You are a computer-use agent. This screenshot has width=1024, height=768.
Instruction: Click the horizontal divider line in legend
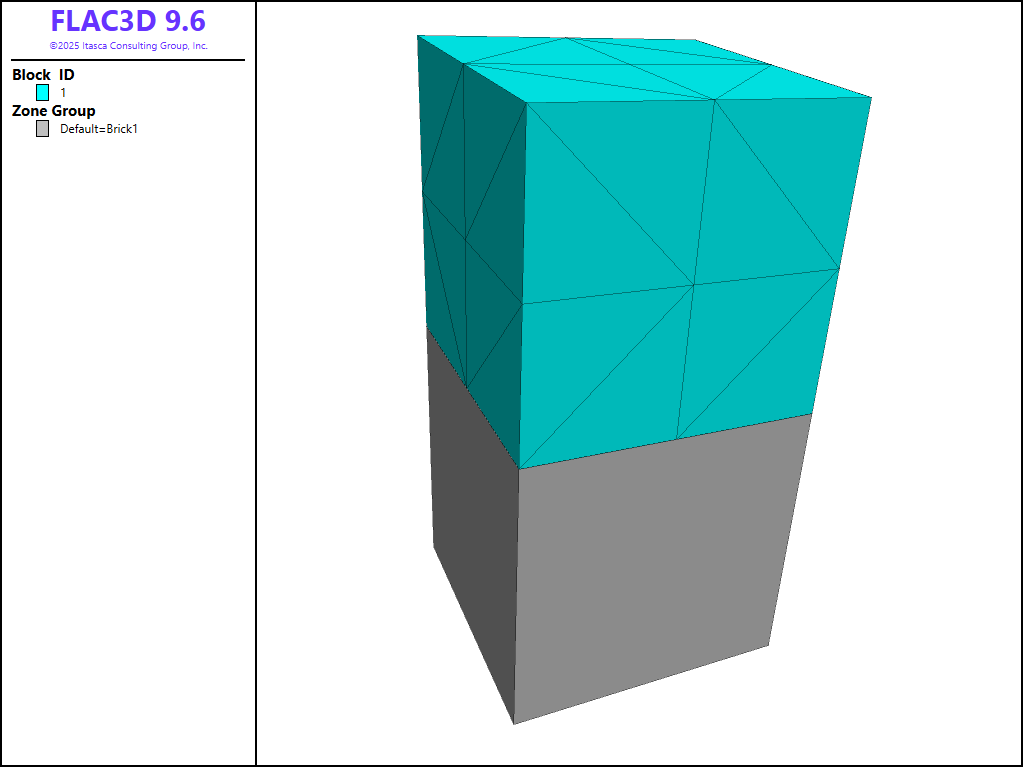tap(128, 60)
